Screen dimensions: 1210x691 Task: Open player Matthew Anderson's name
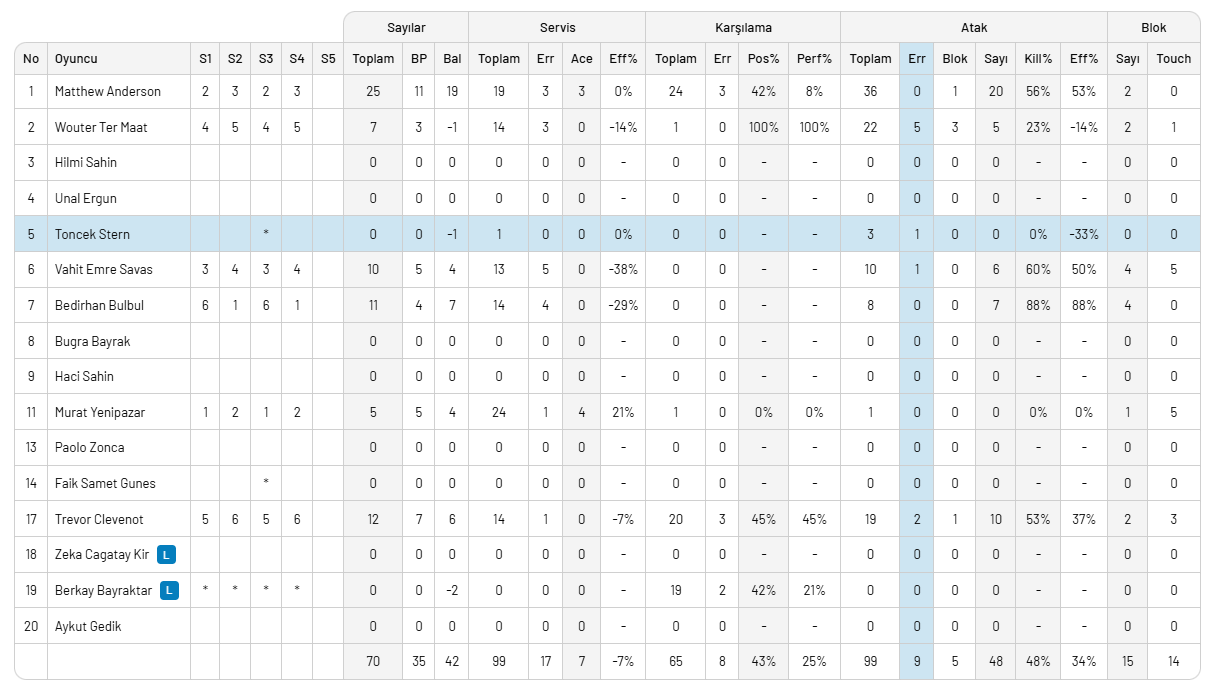click(108, 92)
